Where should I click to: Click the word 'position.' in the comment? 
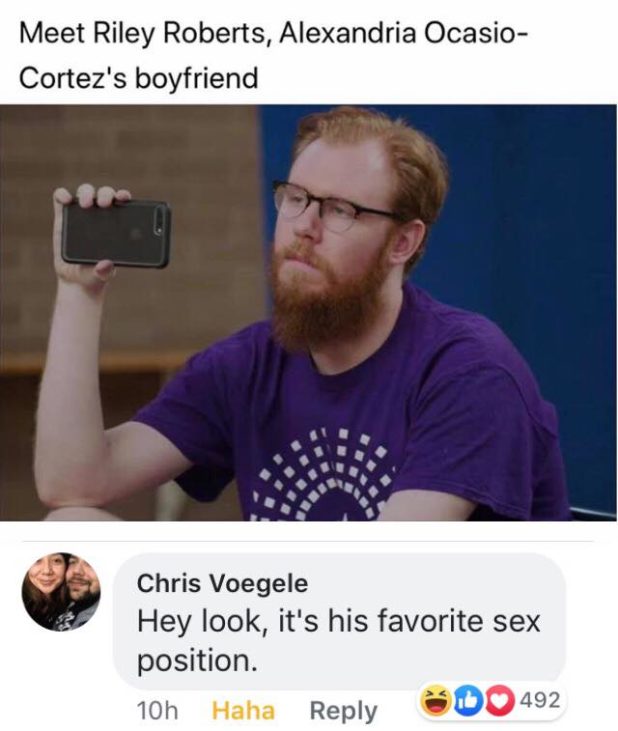pyautogui.click(x=197, y=661)
